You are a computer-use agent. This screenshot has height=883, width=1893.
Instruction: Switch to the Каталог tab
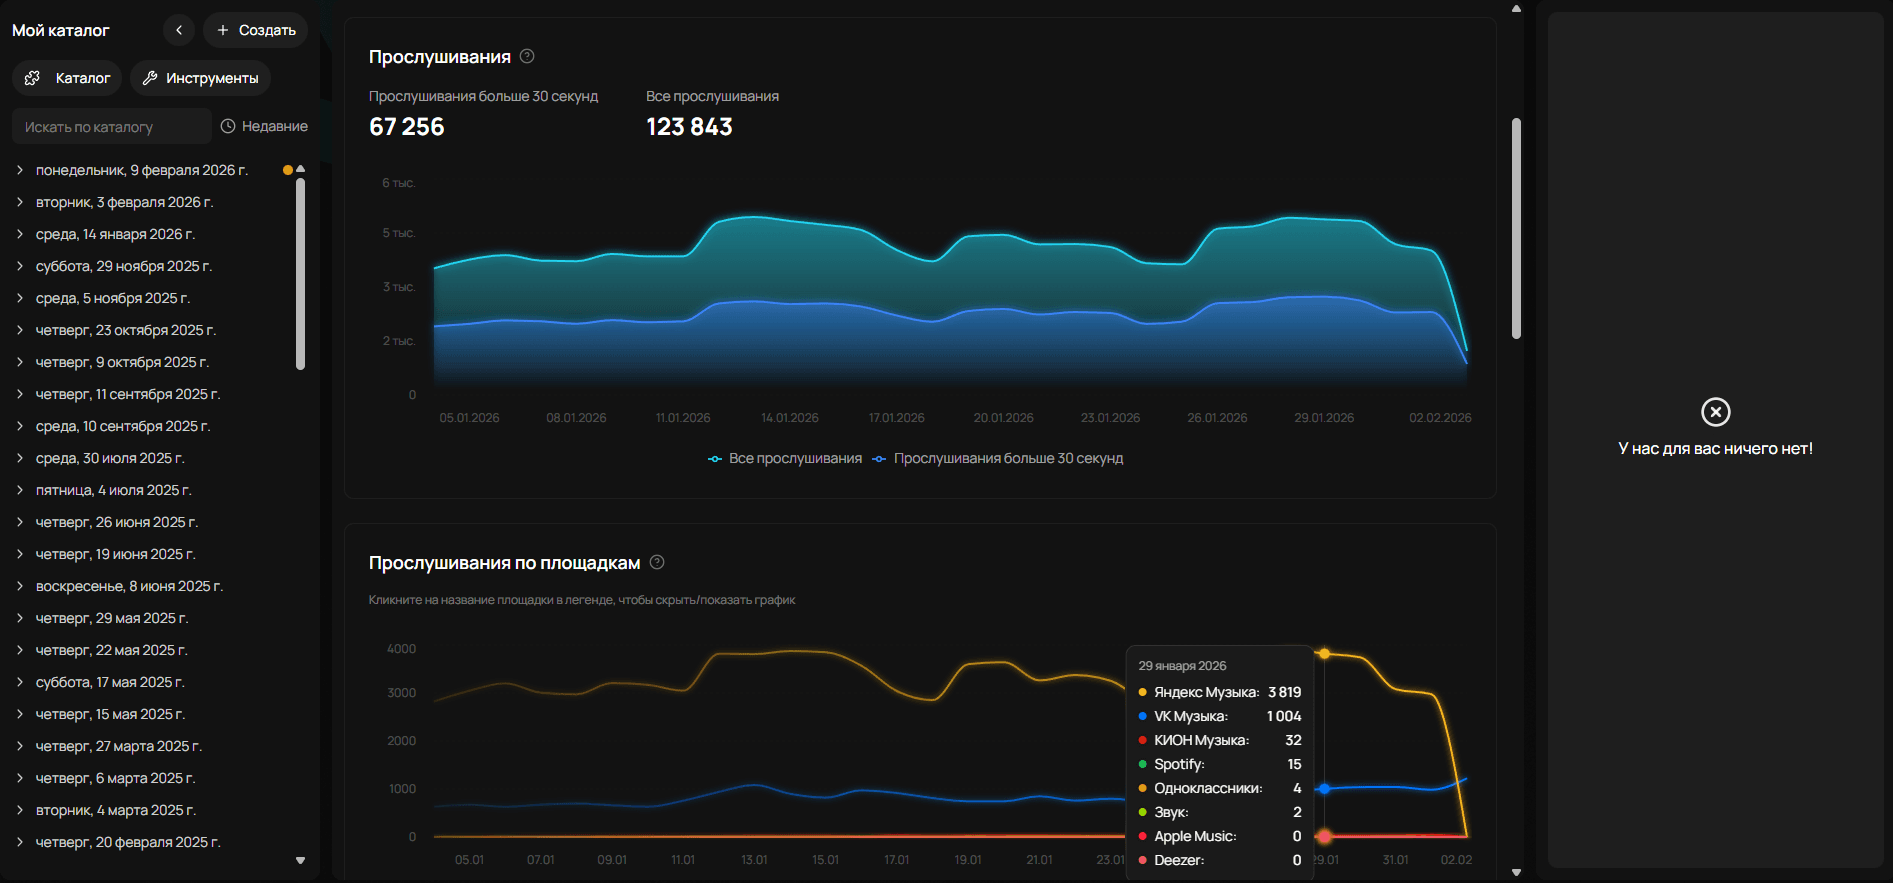tap(68, 78)
